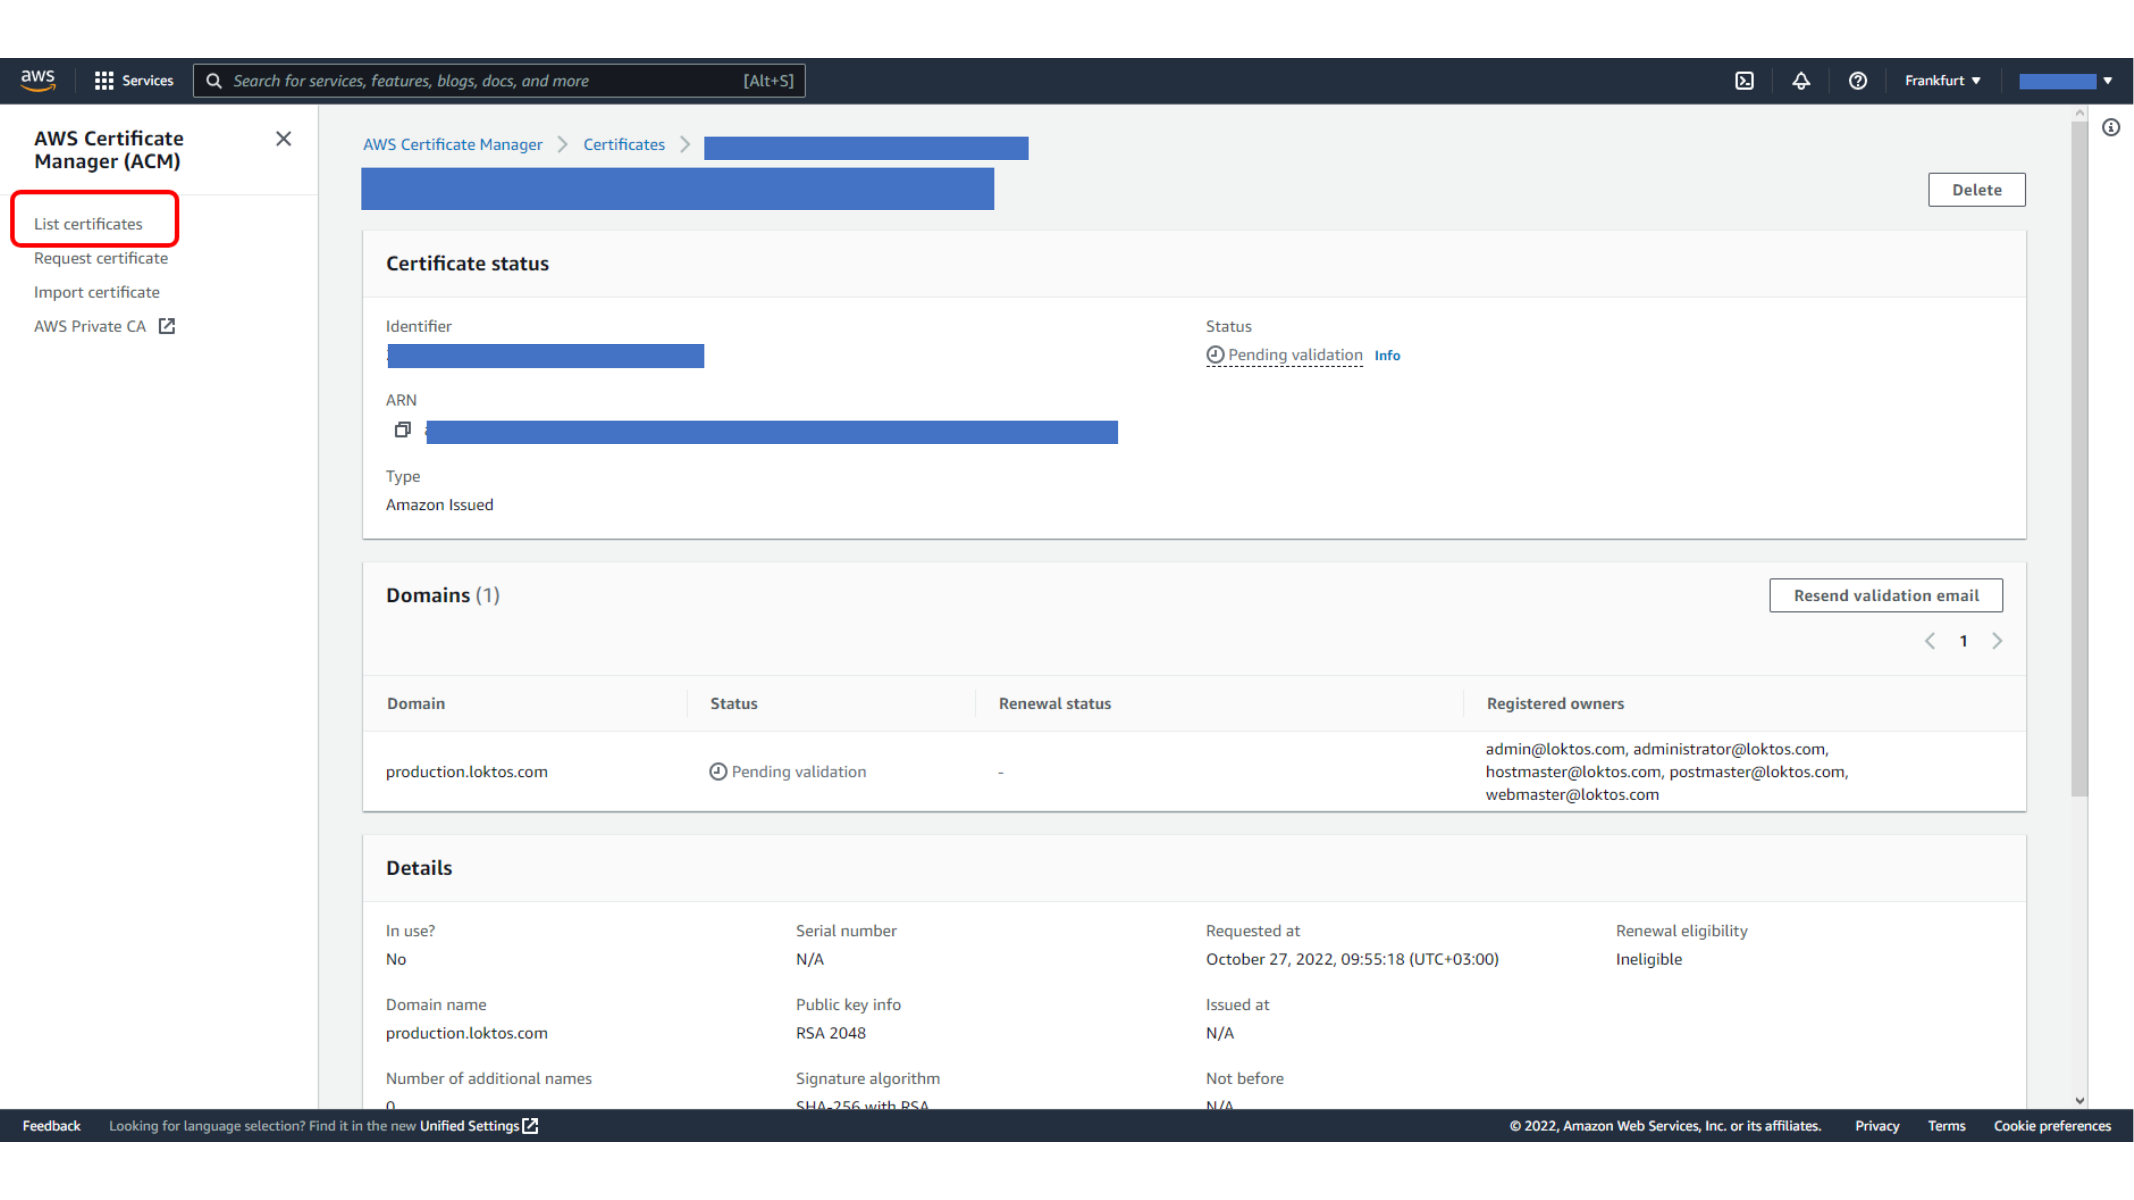Click the search magnifier icon

click(x=214, y=81)
